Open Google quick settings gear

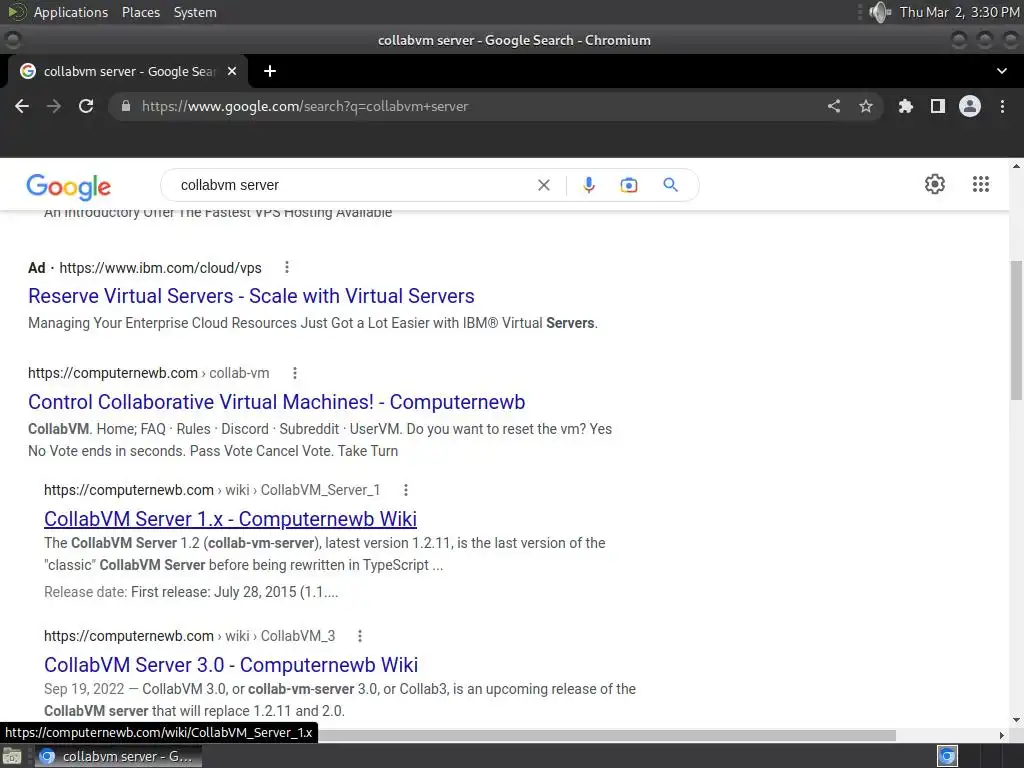935,184
